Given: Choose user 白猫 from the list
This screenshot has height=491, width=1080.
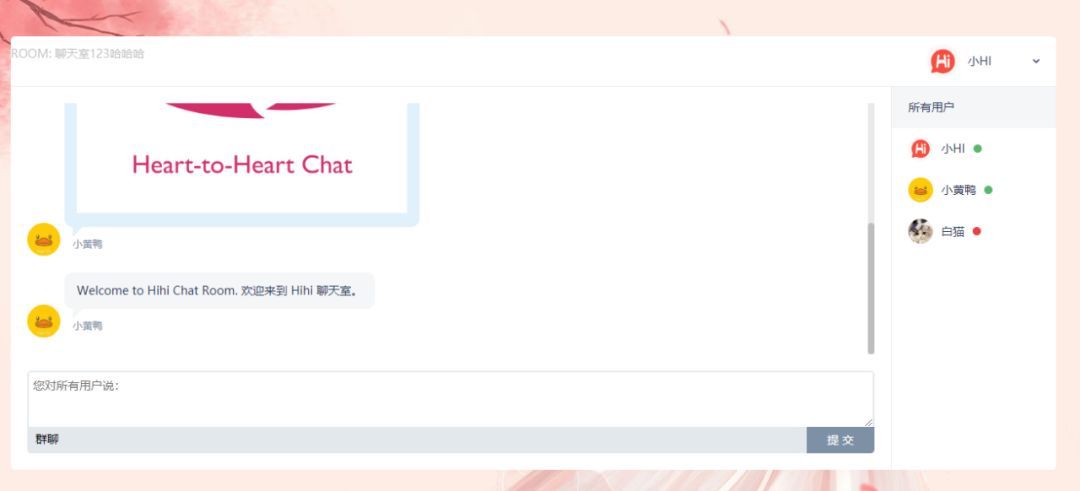Looking at the screenshot, I should (x=953, y=231).
